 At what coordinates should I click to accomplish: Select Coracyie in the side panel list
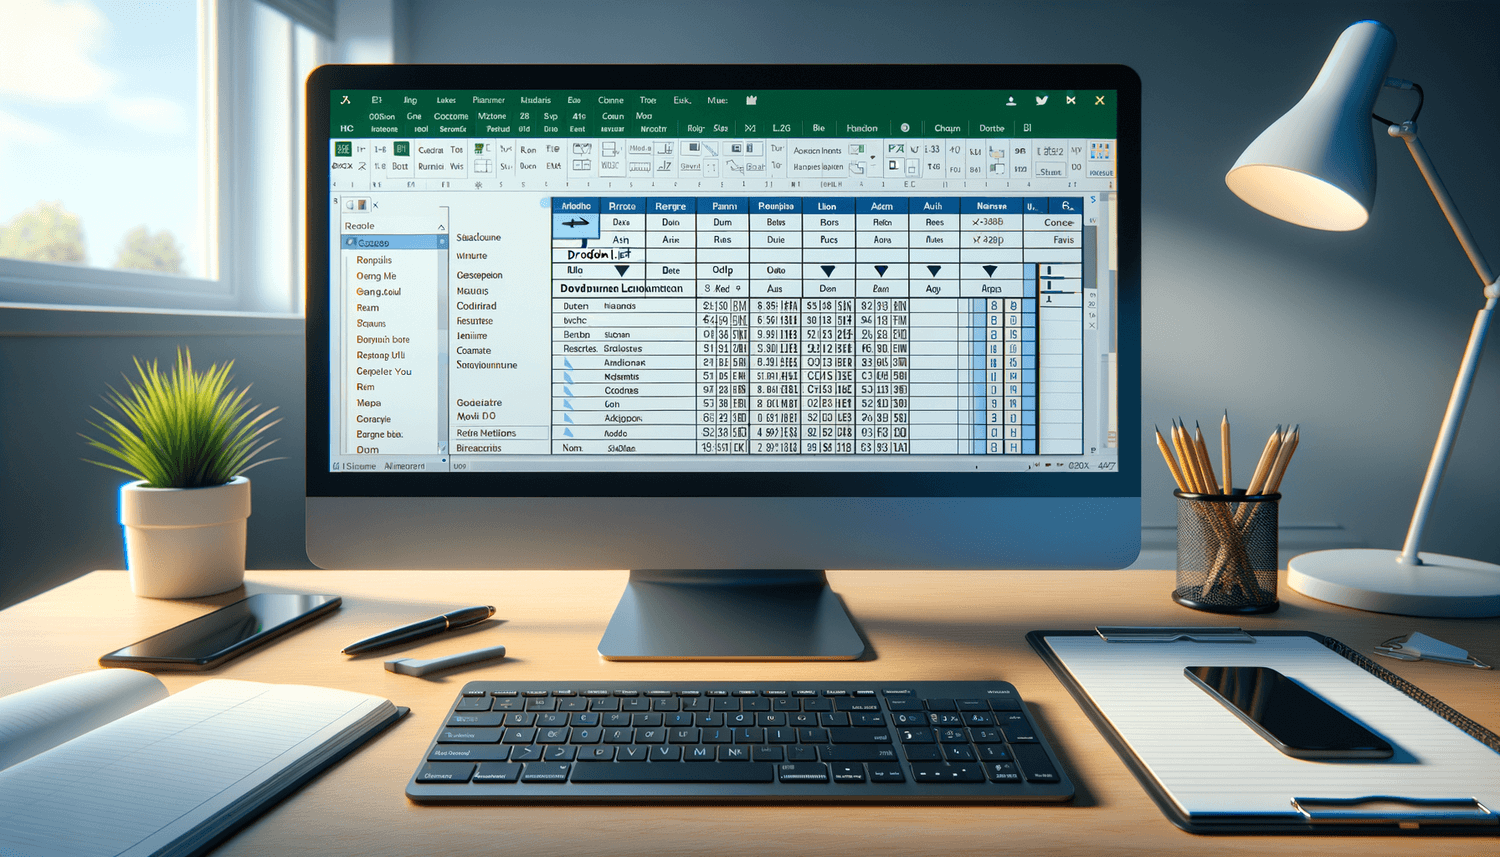pos(374,420)
